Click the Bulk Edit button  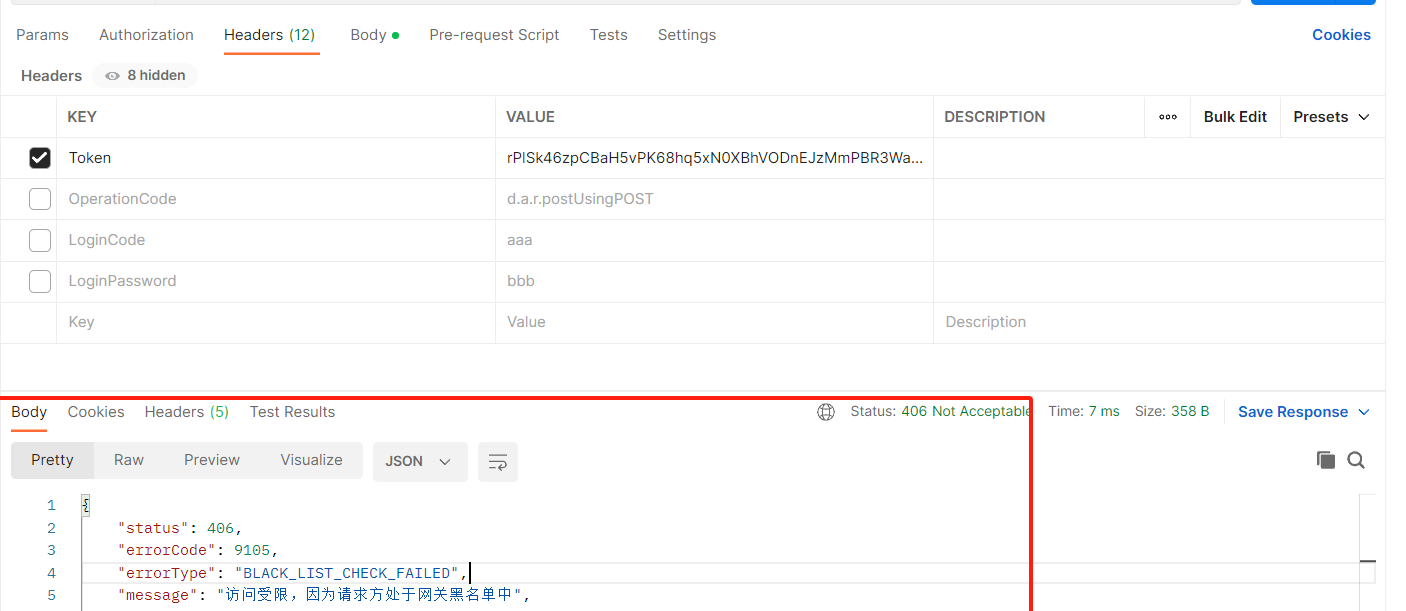point(1235,117)
